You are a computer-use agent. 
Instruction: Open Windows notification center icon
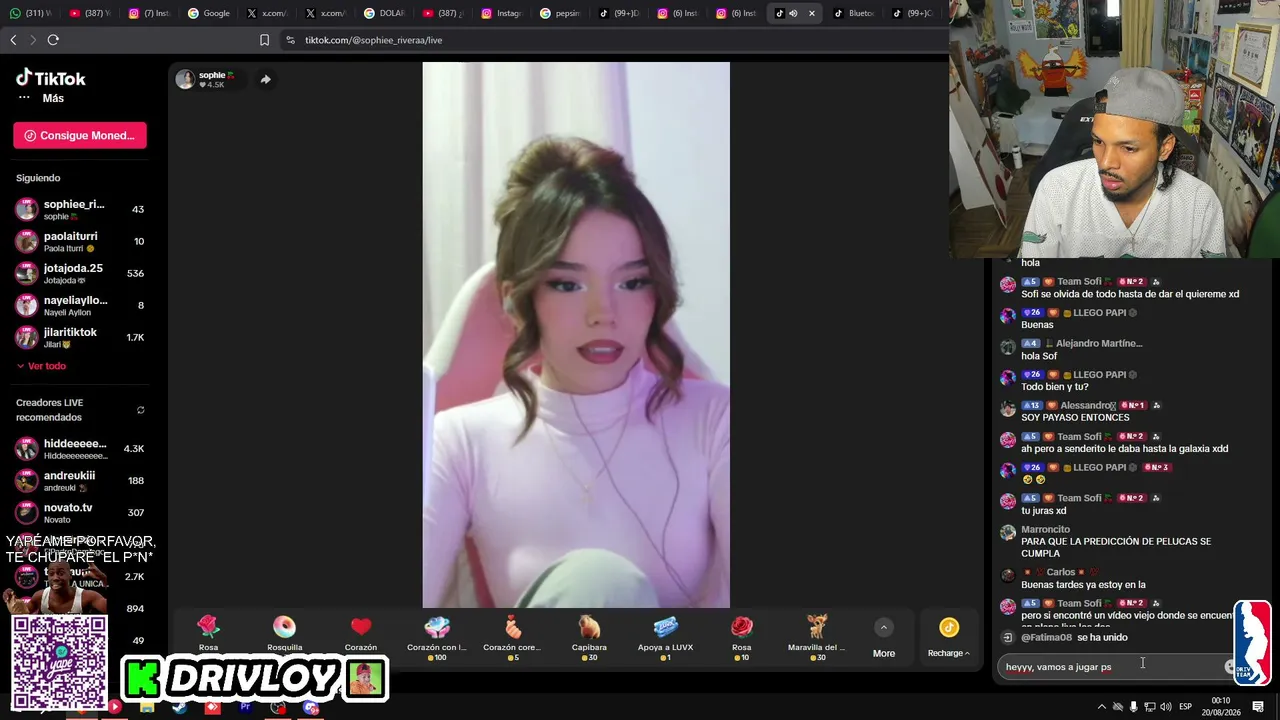(x=1258, y=707)
